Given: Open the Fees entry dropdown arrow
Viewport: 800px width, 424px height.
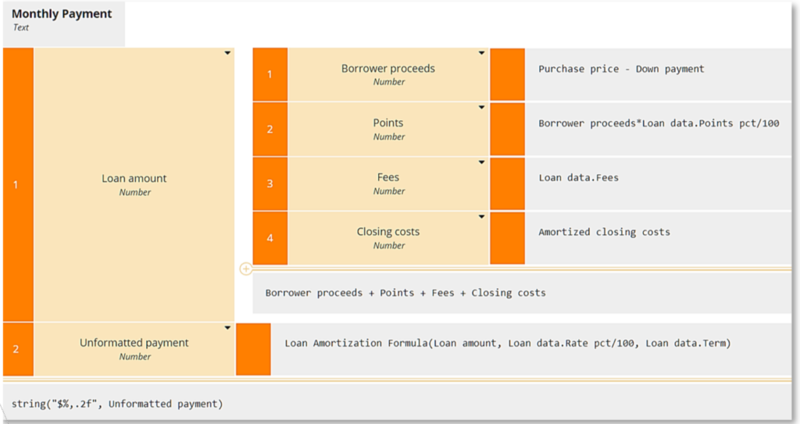Looking at the screenshot, I should [482, 161].
